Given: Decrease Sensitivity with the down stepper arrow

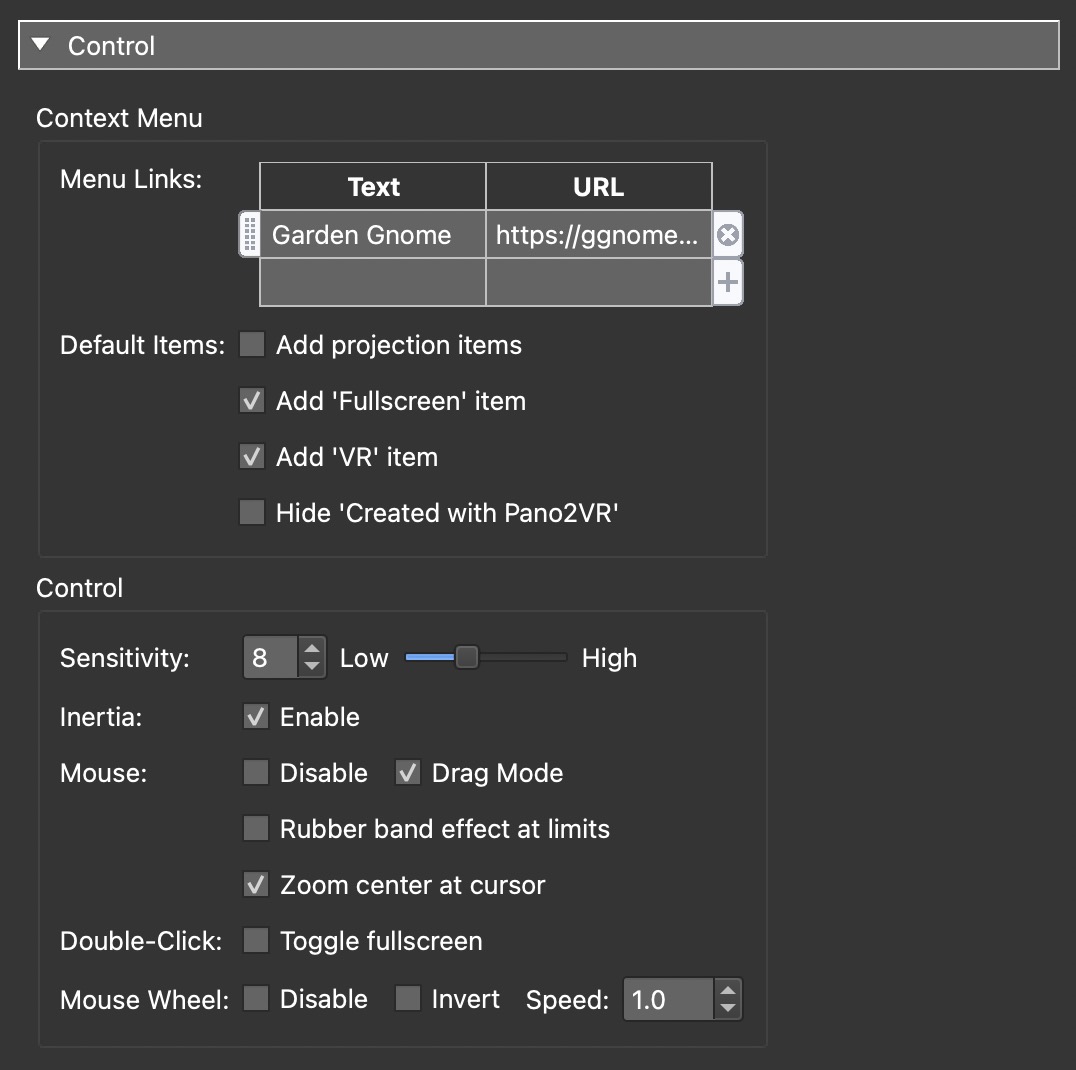Looking at the screenshot, I should [313, 667].
